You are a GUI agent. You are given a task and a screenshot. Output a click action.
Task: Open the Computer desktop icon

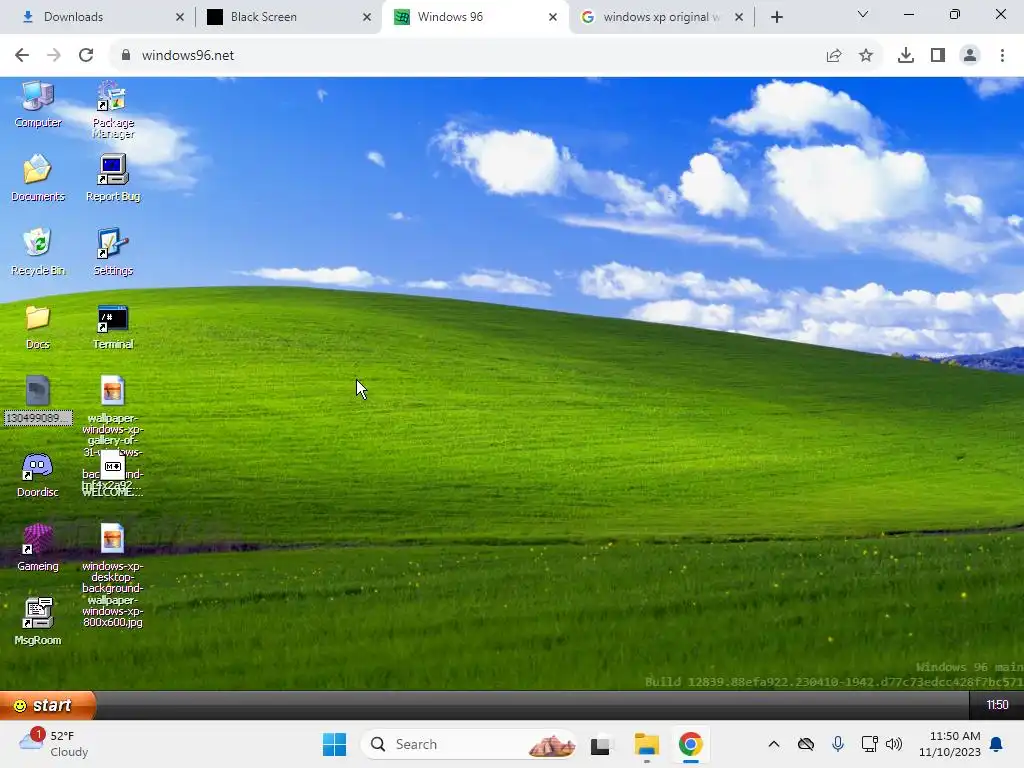pyautogui.click(x=38, y=104)
